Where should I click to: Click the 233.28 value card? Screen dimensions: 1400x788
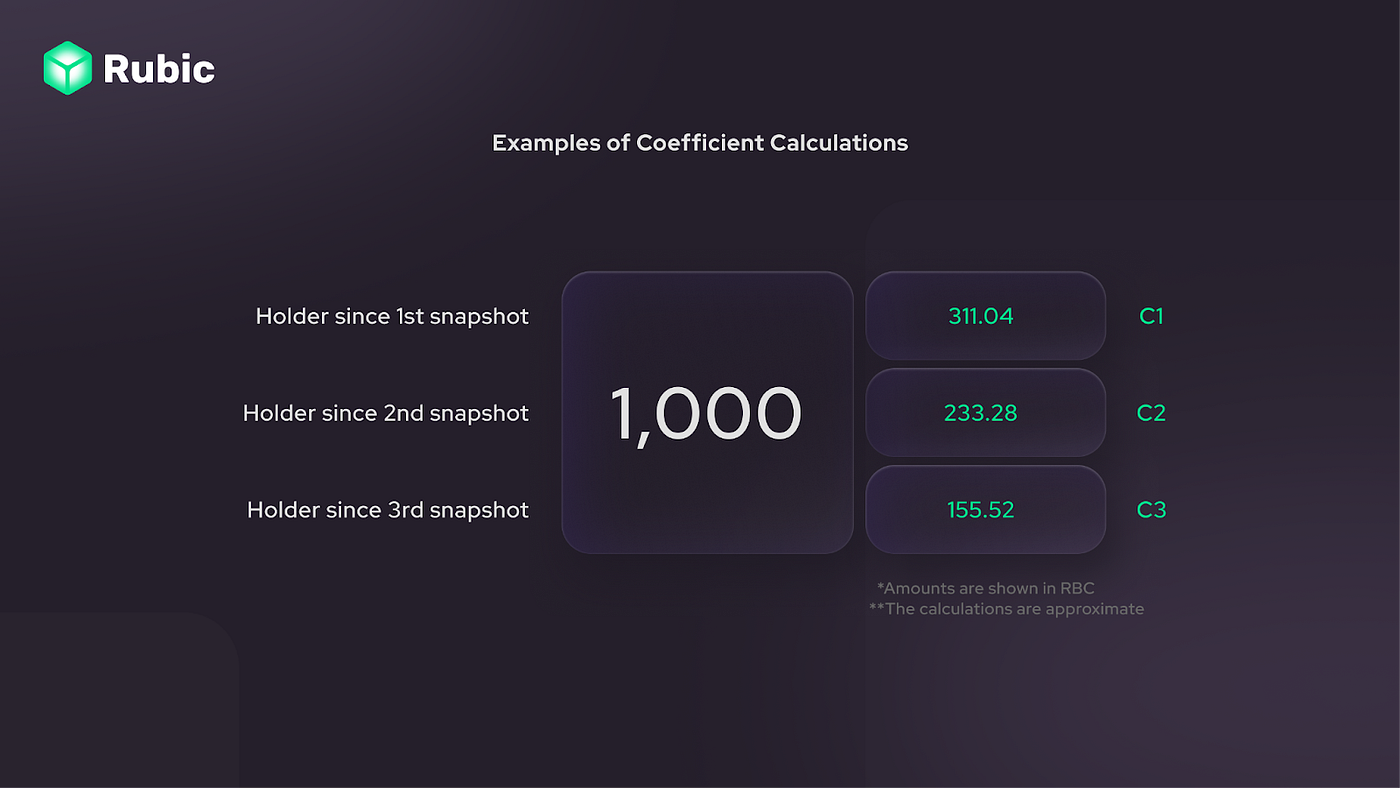pos(985,413)
